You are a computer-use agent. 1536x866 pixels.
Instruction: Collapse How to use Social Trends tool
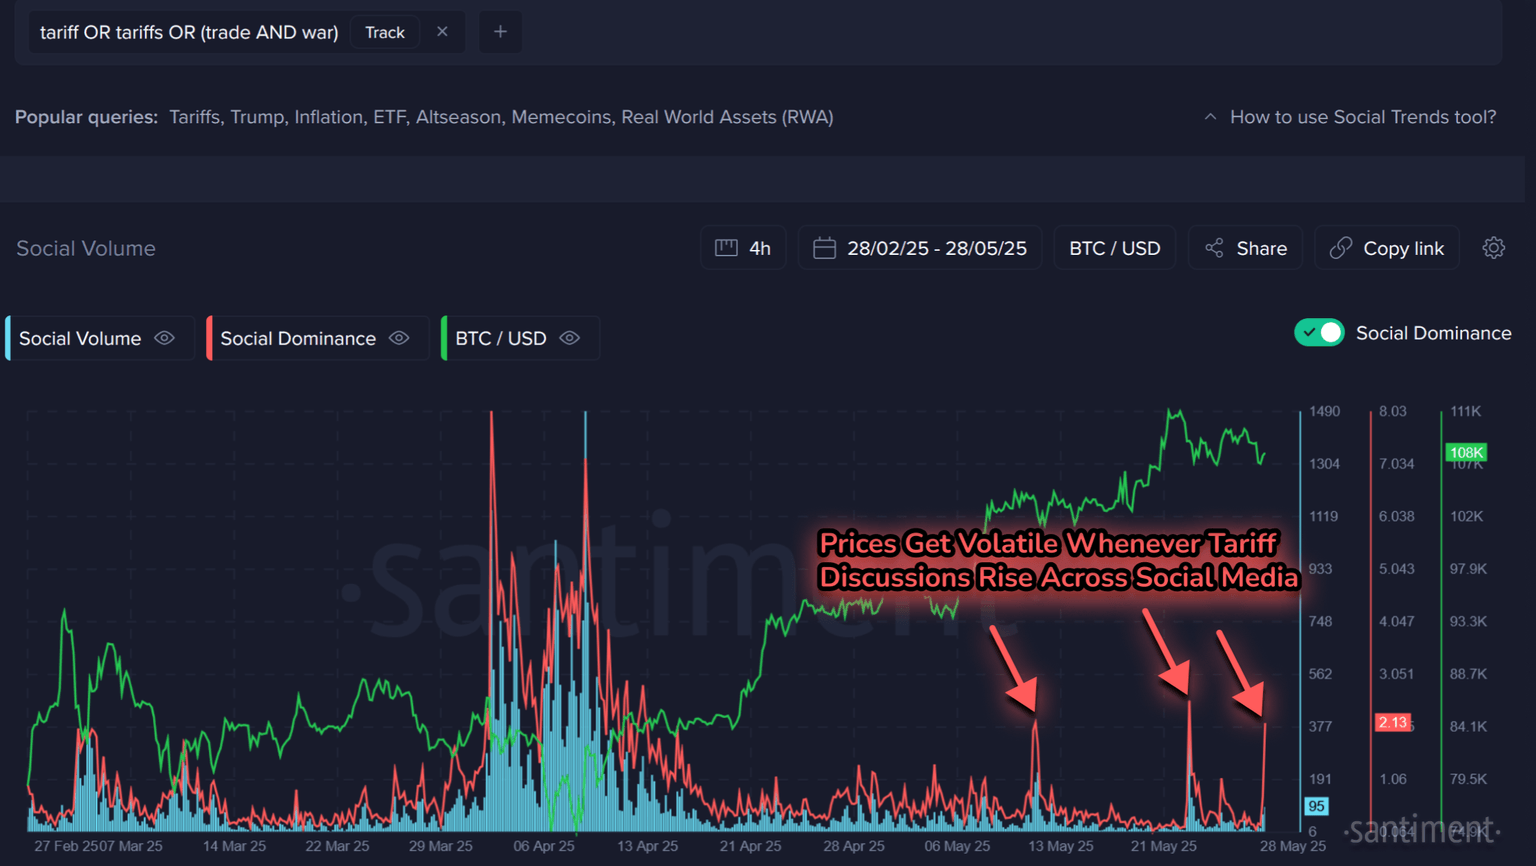[1350, 117]
